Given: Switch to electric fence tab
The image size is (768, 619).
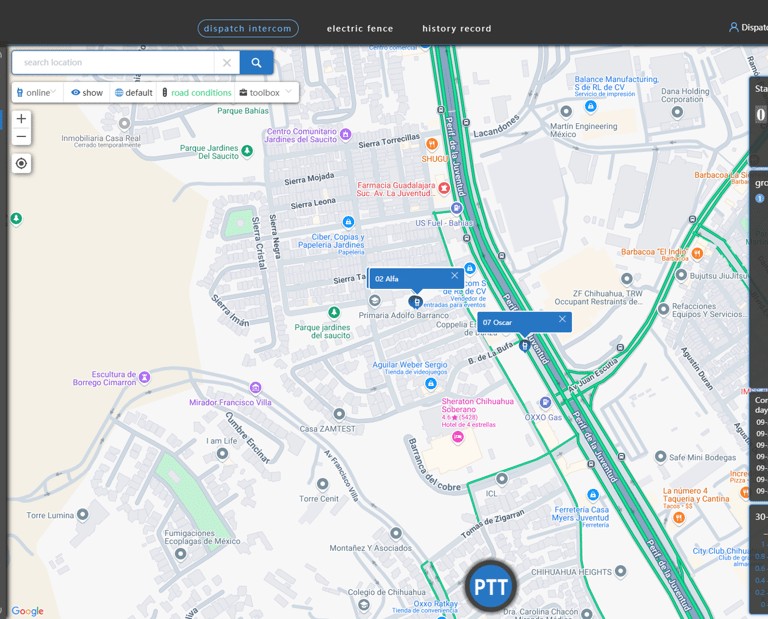Looking at the screenshot, I should (360, 28).
